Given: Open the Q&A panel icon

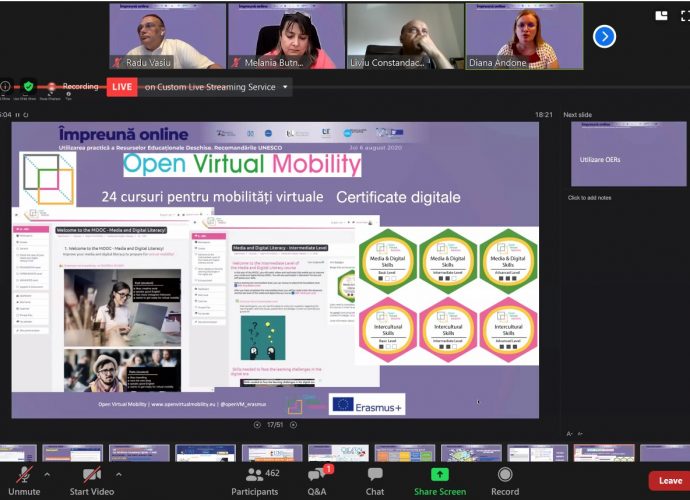Looking at the screenshot, I should click(x=316, y=474).
